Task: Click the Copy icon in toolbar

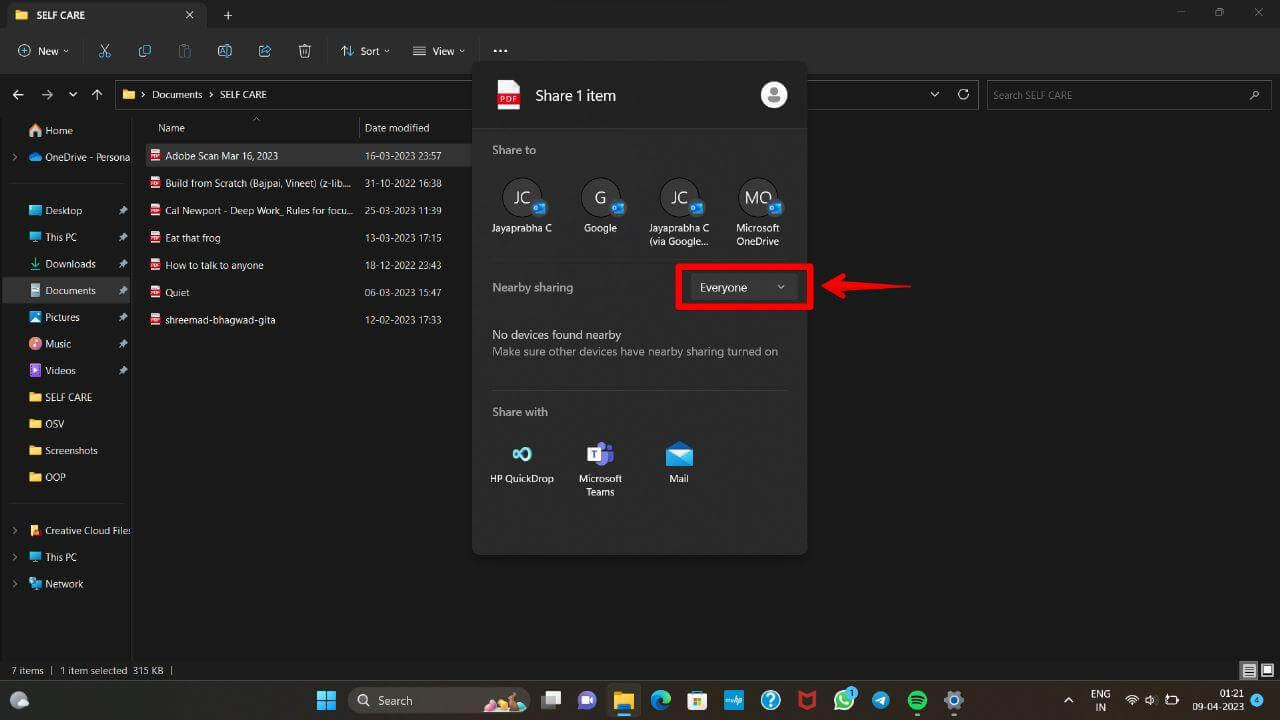Action: click(x=145, y=51)
